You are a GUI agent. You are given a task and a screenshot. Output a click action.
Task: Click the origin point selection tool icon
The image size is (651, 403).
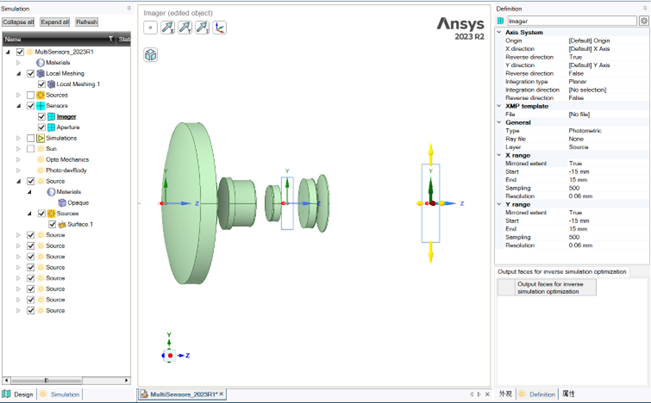point(150,28)
